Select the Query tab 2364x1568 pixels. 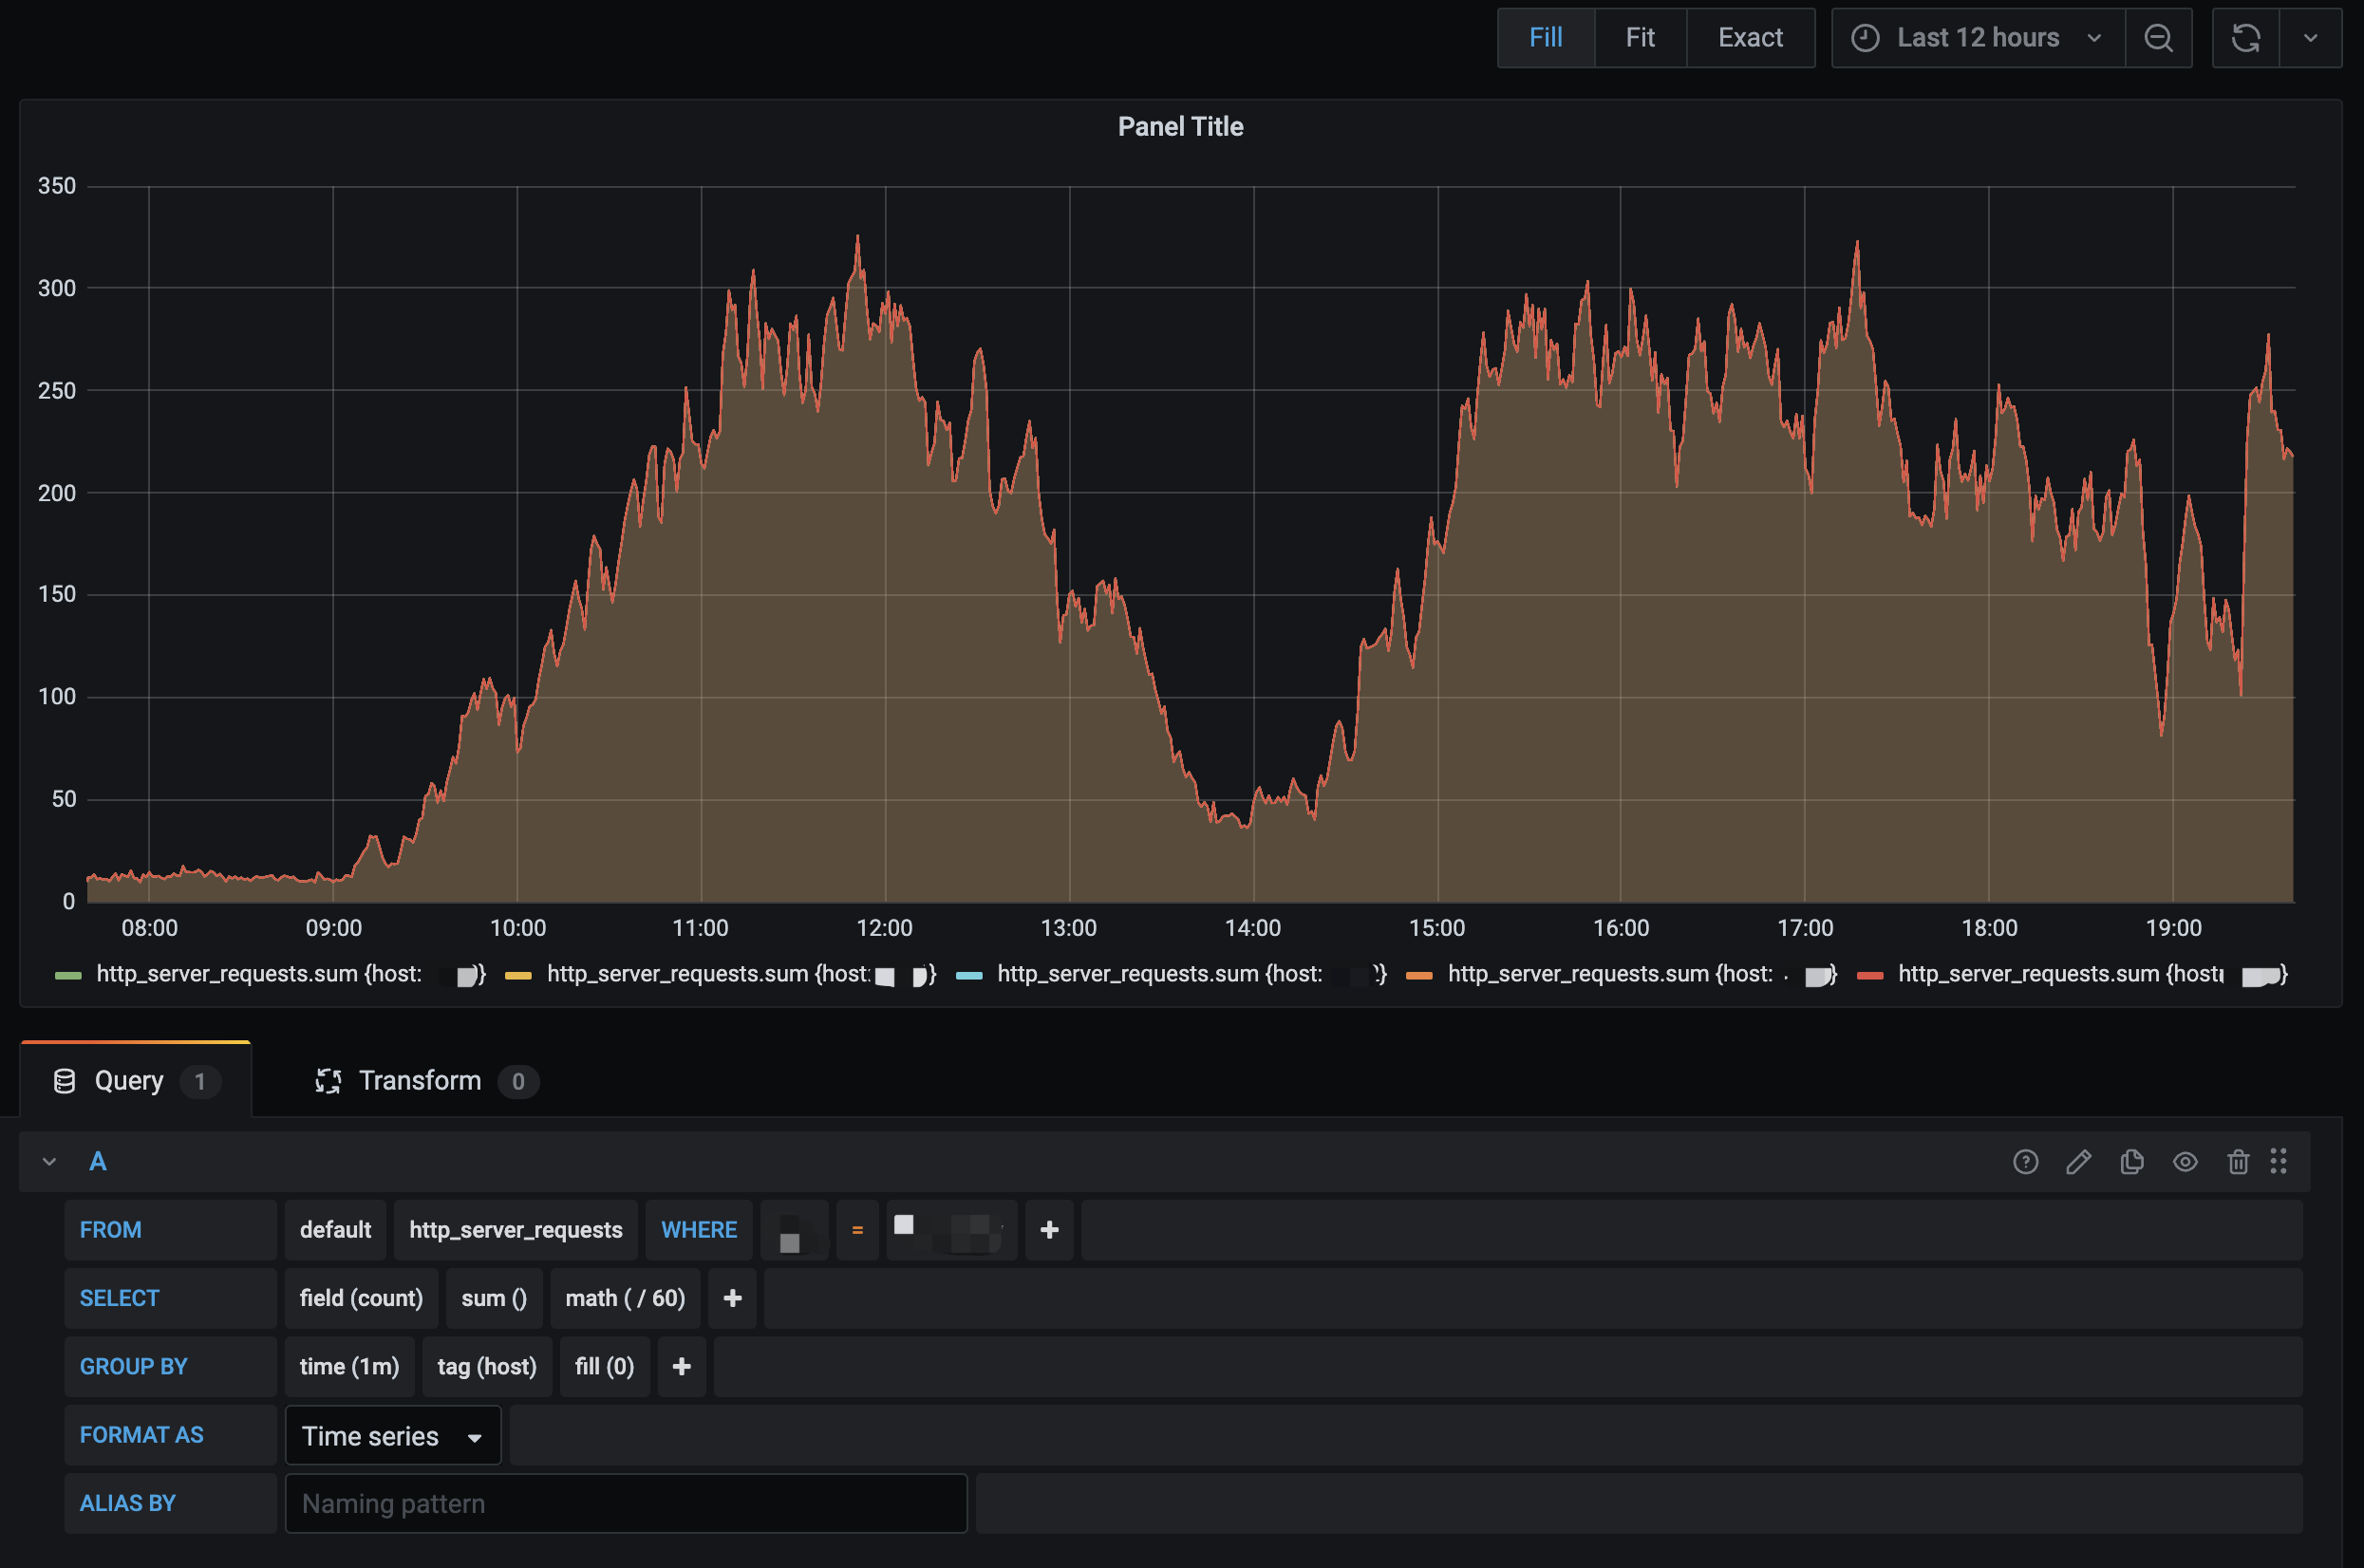(x=129, y=1080)
